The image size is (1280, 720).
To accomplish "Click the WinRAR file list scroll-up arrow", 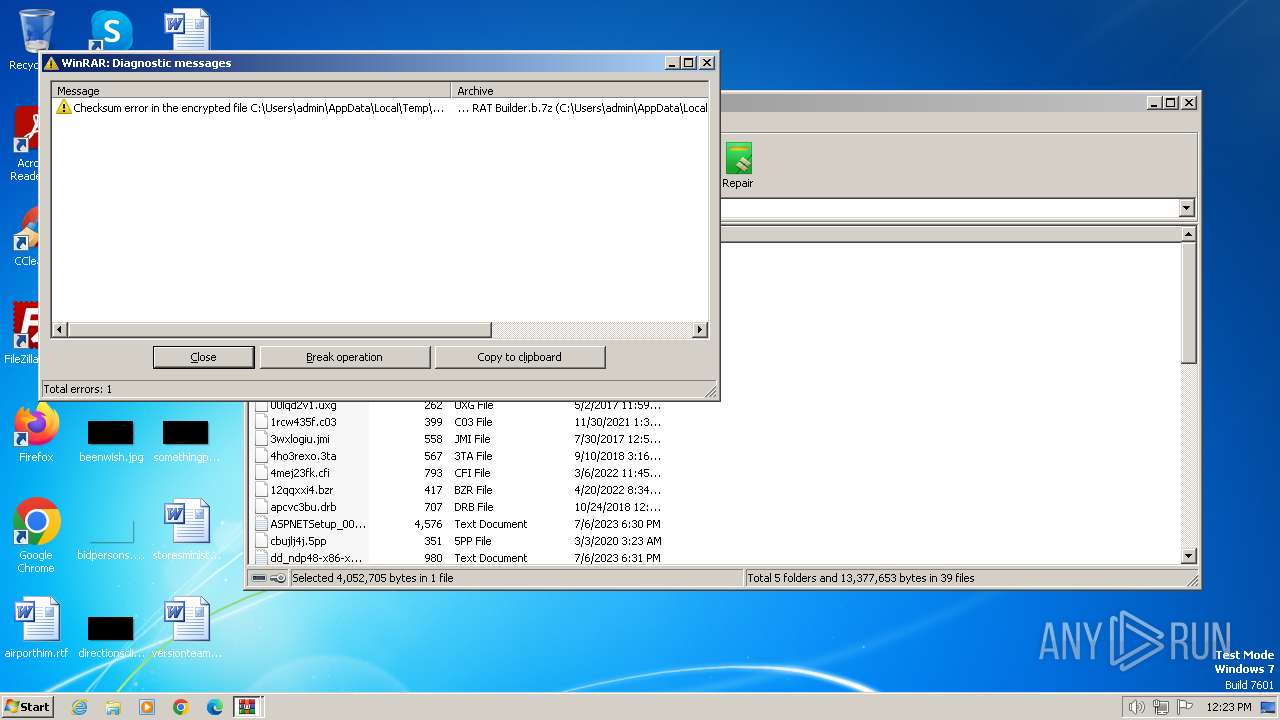I will [x=1188, y=234].
